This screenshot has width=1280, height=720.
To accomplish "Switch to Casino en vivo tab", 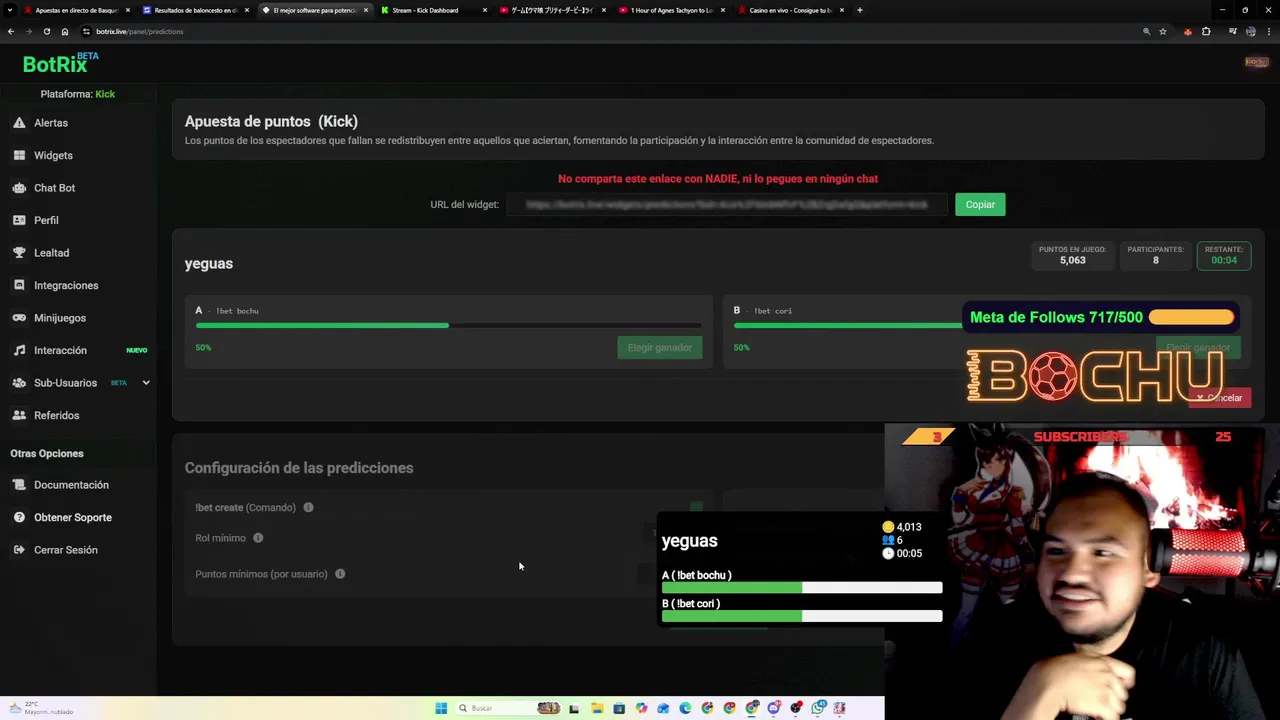I will click(789, 10).
